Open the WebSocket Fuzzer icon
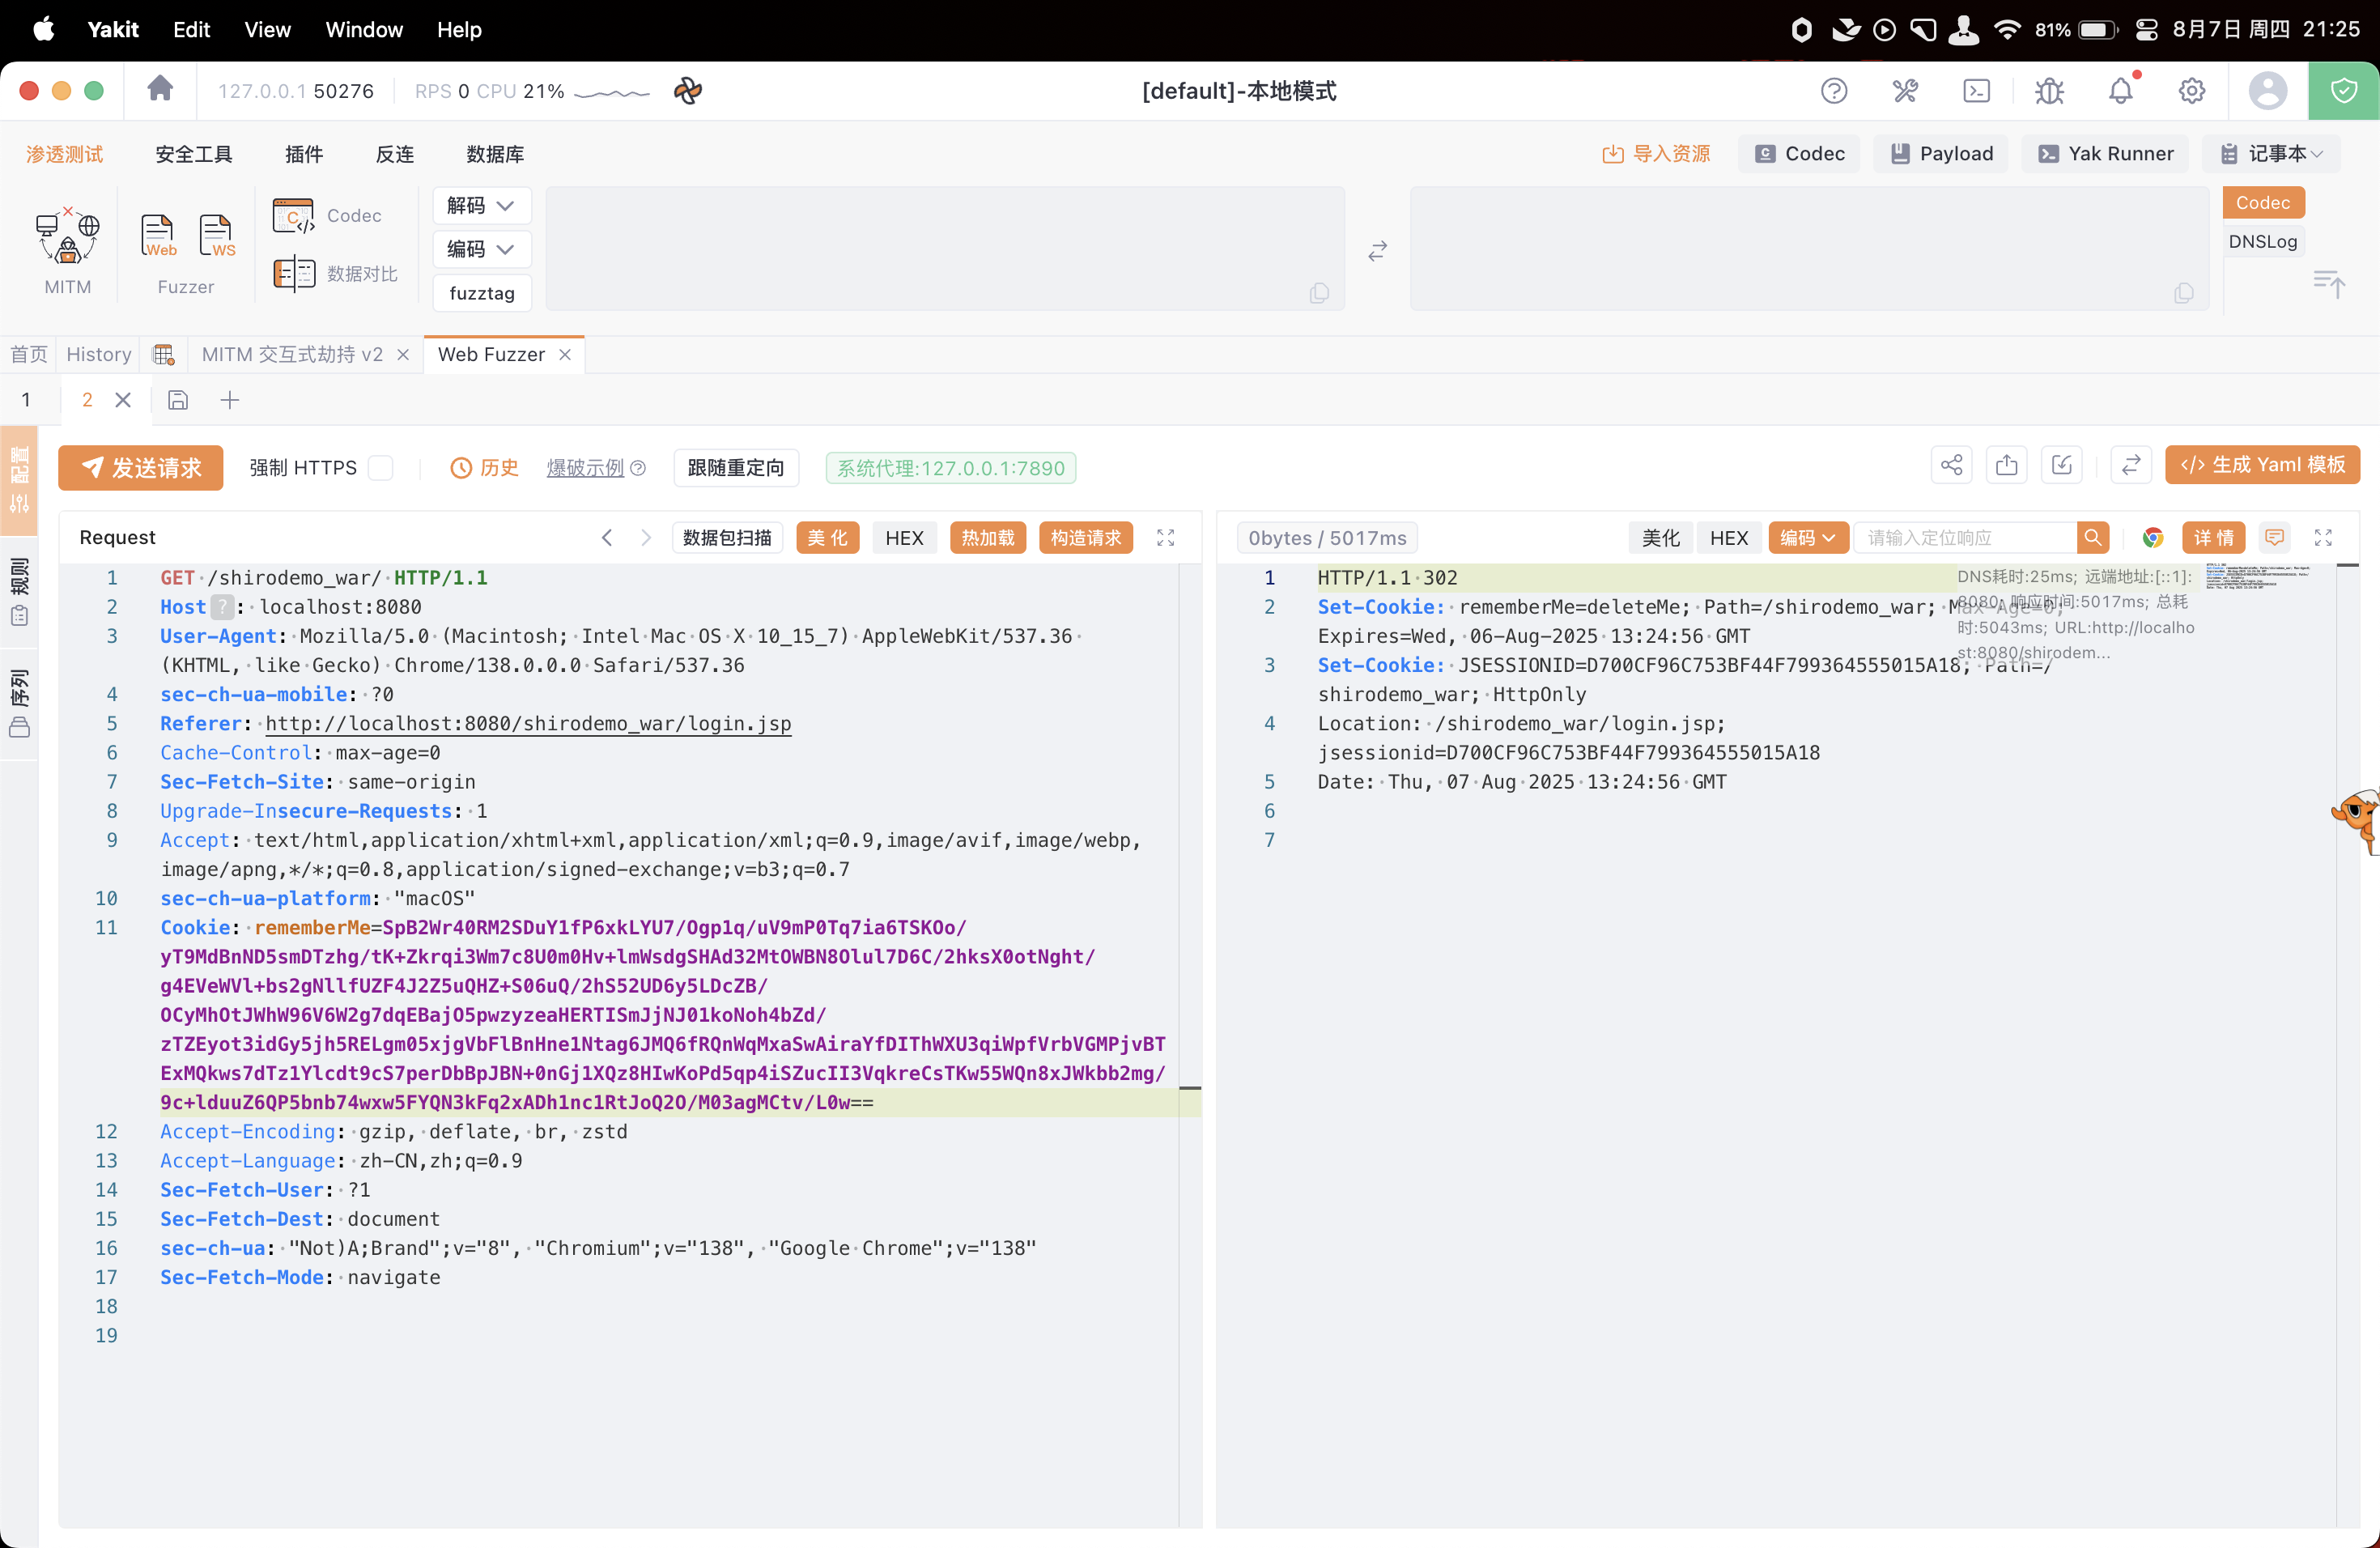The width and height of the screenshot is (2380, 1548). (x=216, y=237)
